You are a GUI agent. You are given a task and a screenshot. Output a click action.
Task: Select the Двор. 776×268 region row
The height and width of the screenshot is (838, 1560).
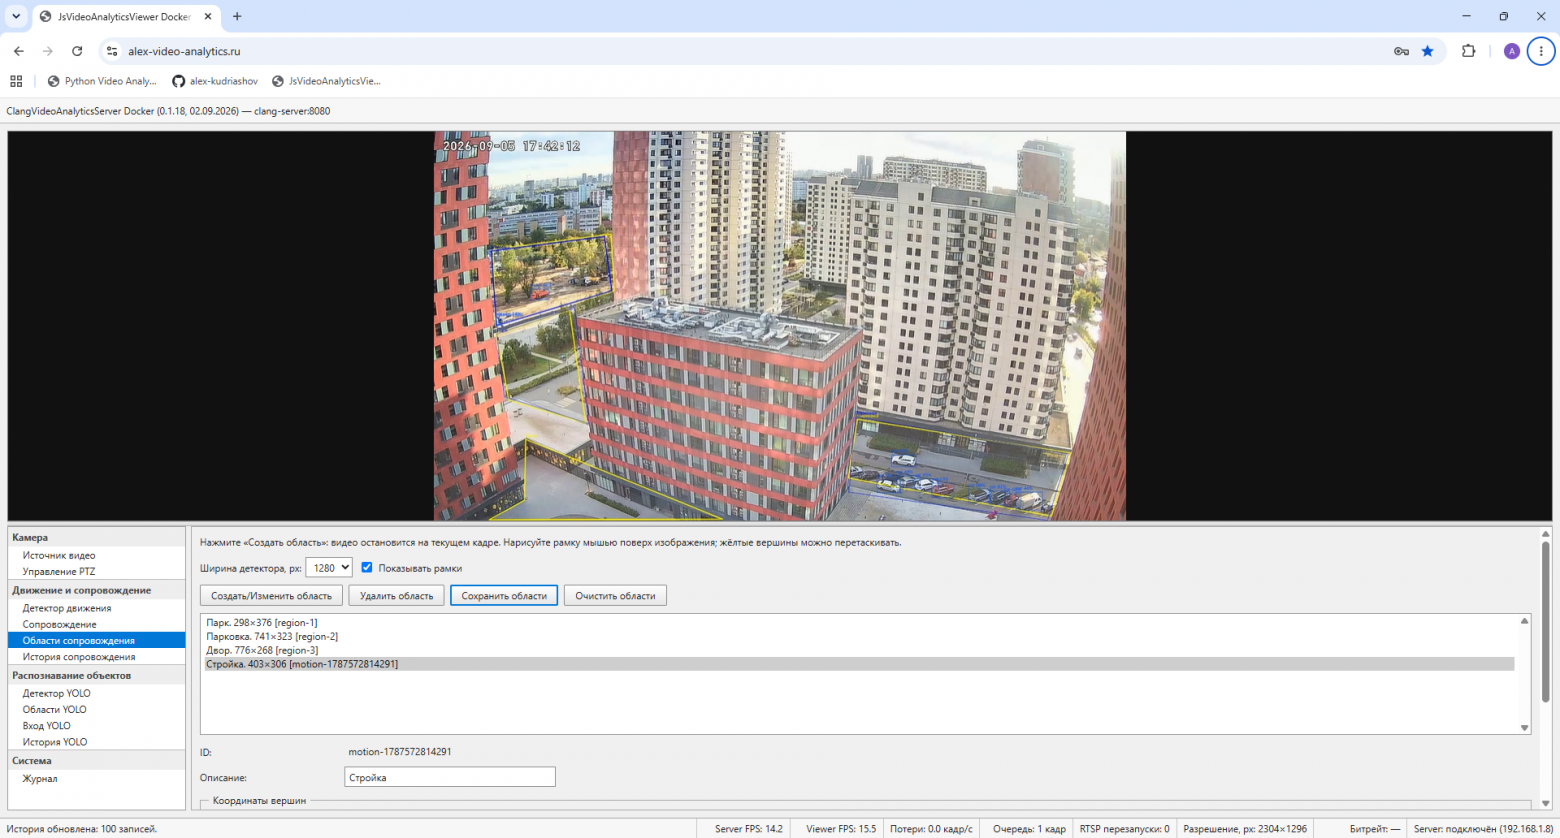pos(859,650)
